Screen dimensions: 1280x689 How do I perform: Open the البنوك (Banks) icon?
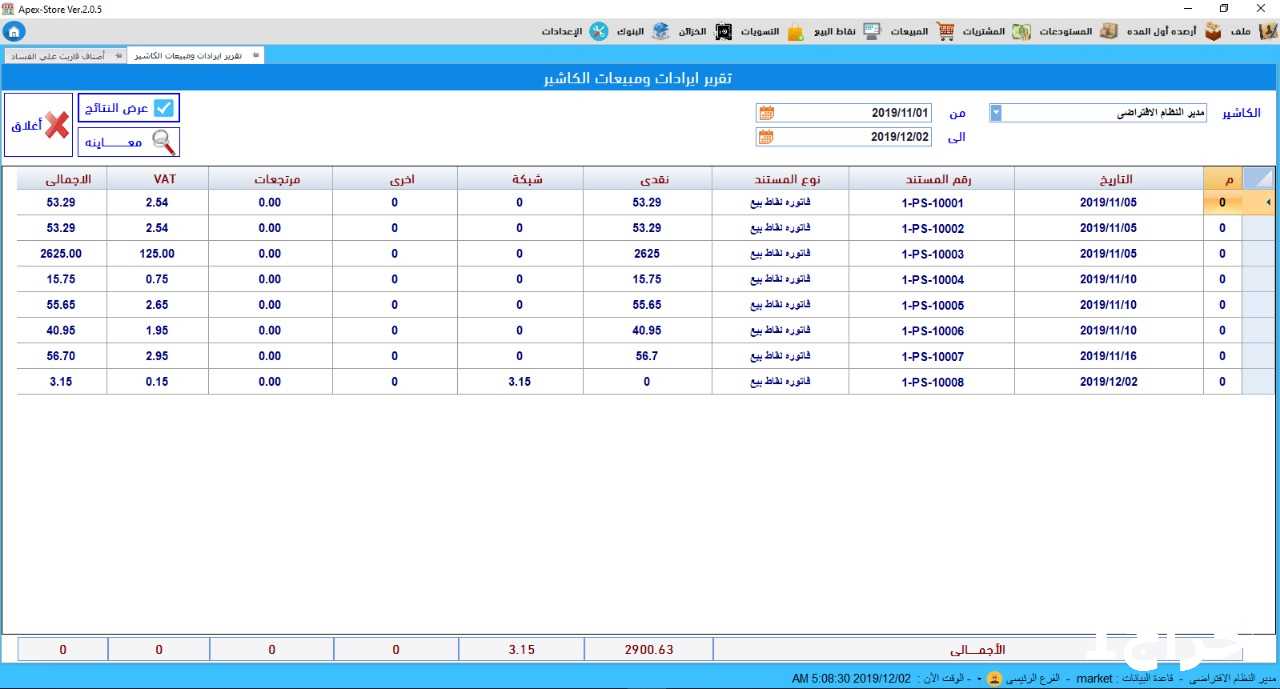coord(660,31)
